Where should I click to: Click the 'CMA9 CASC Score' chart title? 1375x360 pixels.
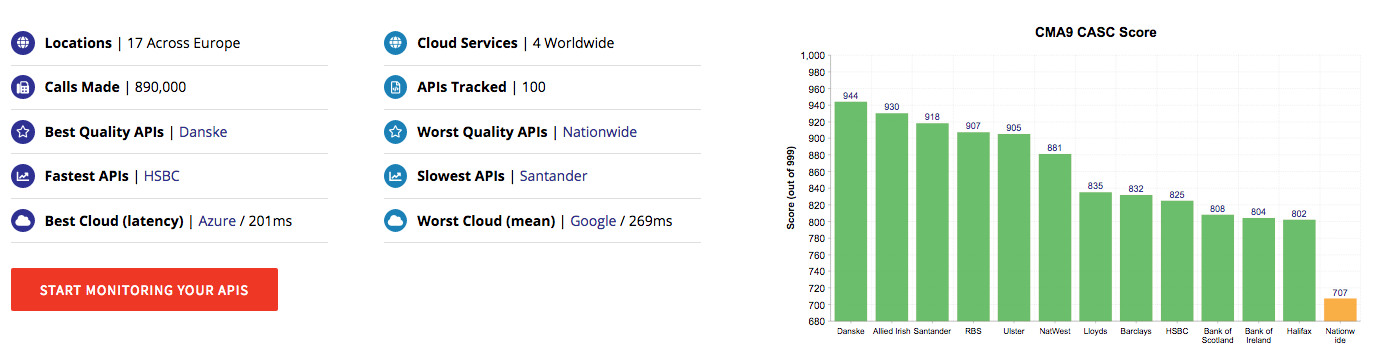pos(1096,33)
